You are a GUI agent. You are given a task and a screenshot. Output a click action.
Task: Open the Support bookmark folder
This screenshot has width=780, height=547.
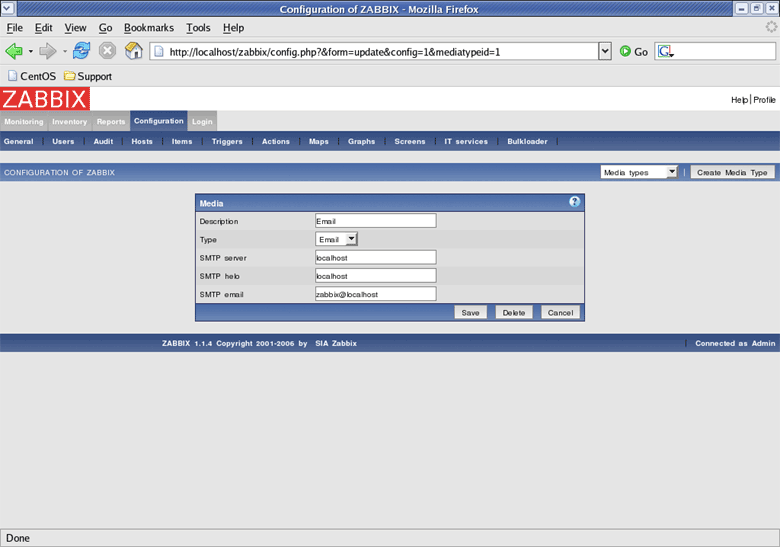tap(87, 76)
